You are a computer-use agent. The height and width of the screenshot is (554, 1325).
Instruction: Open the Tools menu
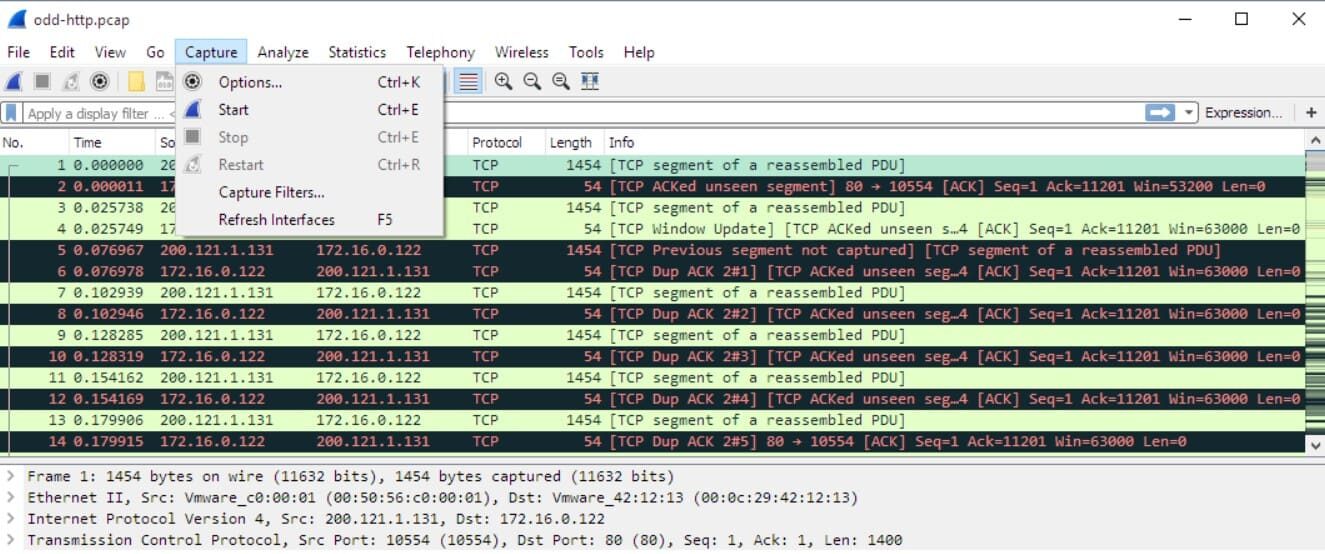tap(586, 52)
